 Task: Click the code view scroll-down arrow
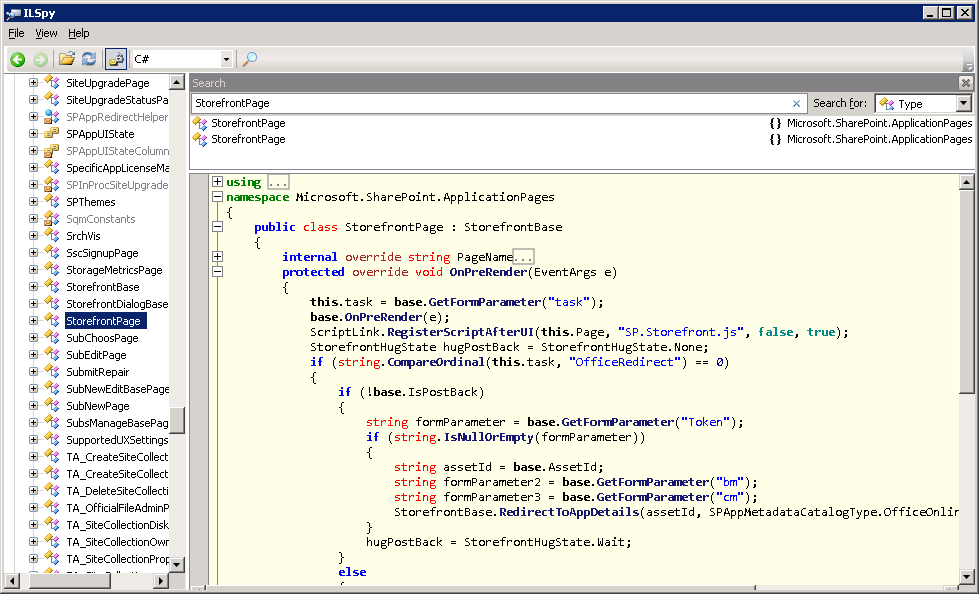(x=967, y=577)
